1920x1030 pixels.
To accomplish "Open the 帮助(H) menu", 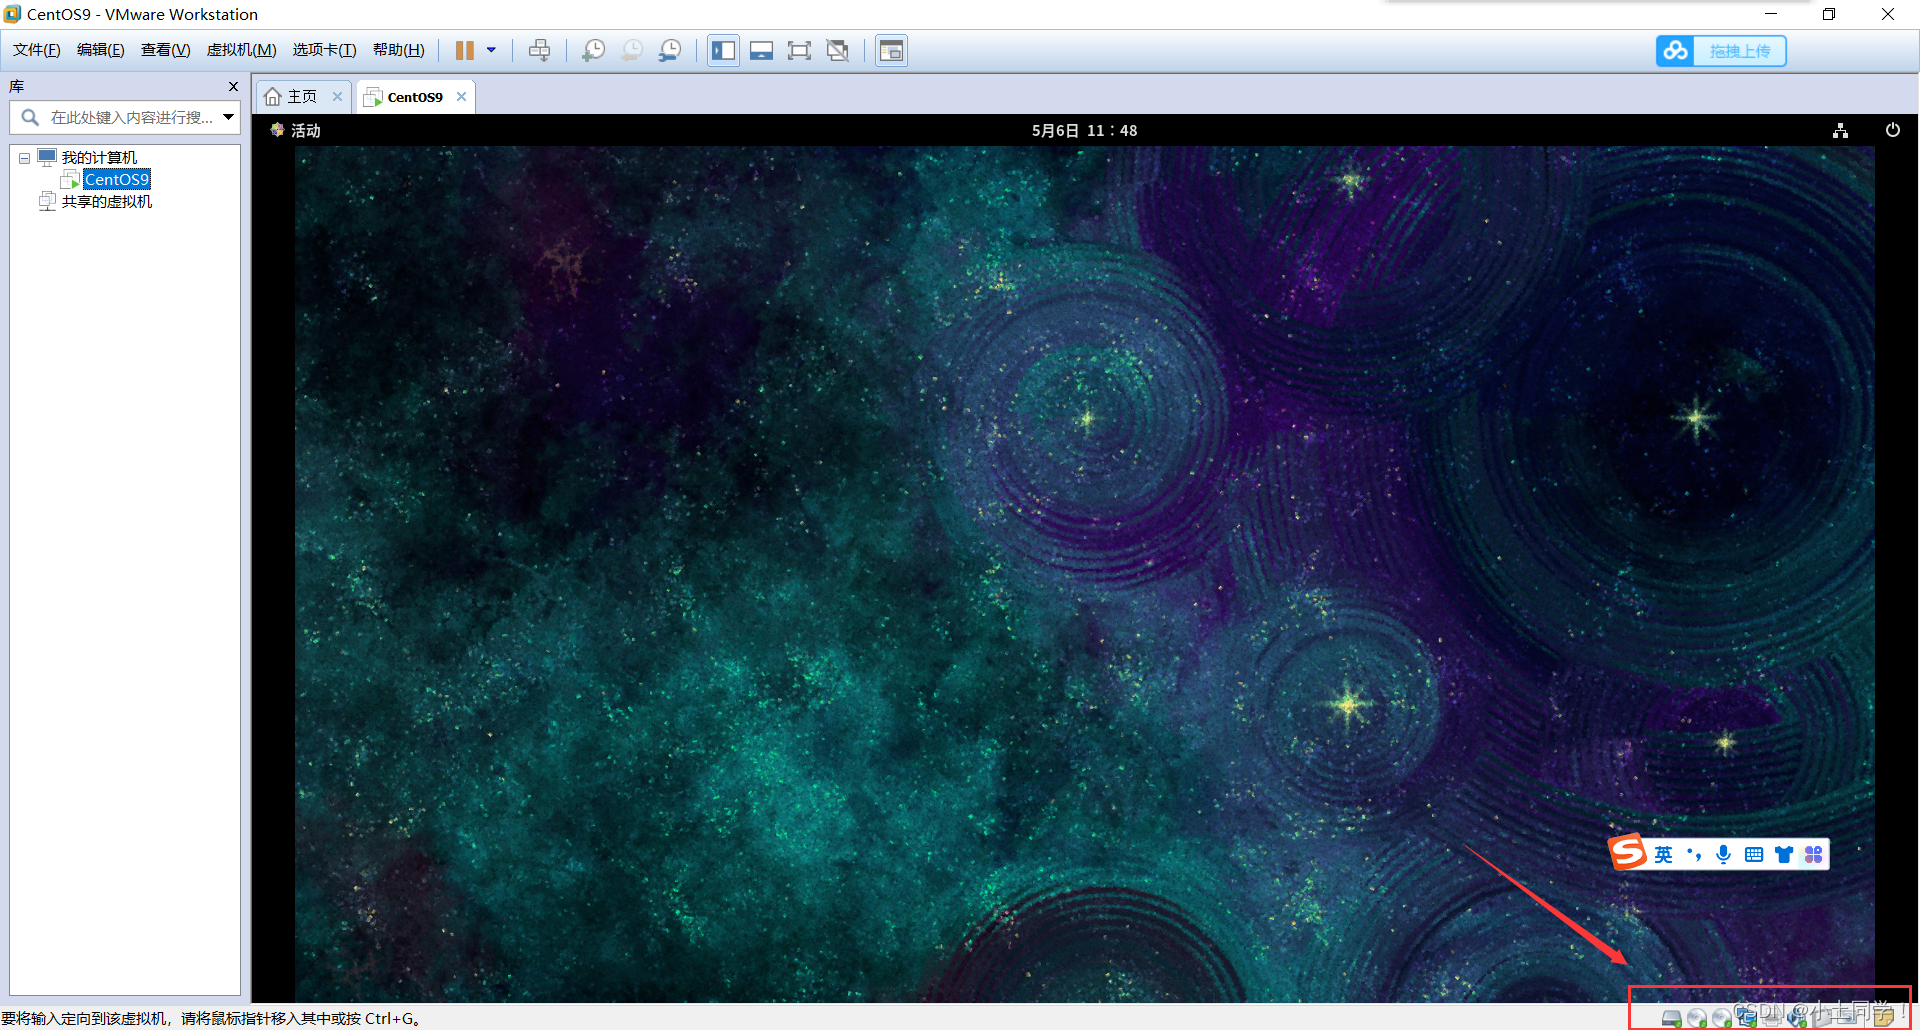I will tap(398, 50).
